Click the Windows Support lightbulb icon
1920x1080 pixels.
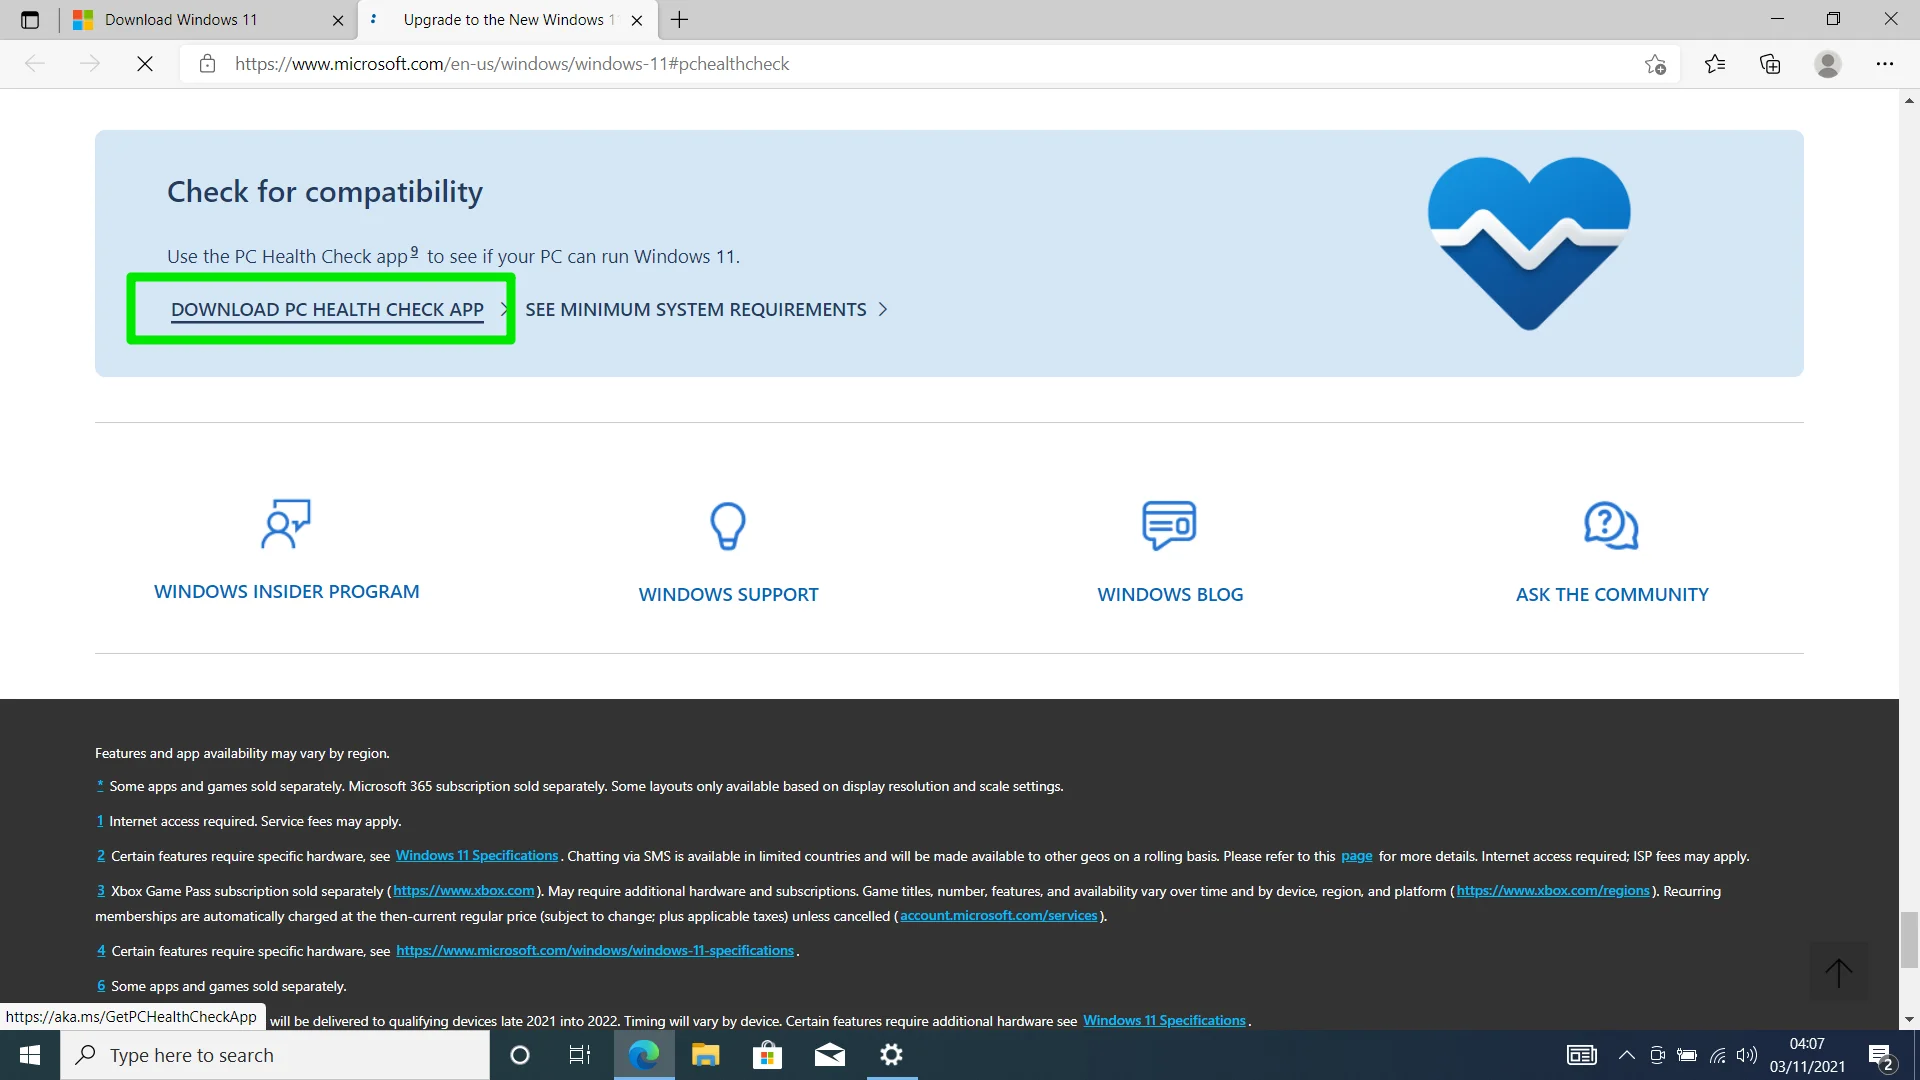tap(728, 525)
